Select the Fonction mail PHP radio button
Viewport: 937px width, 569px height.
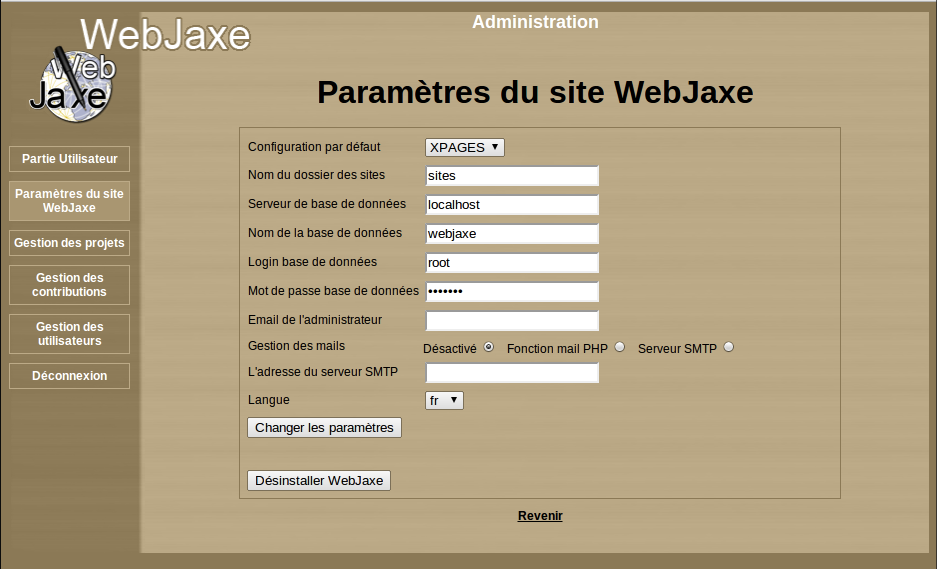coord(620,347)
